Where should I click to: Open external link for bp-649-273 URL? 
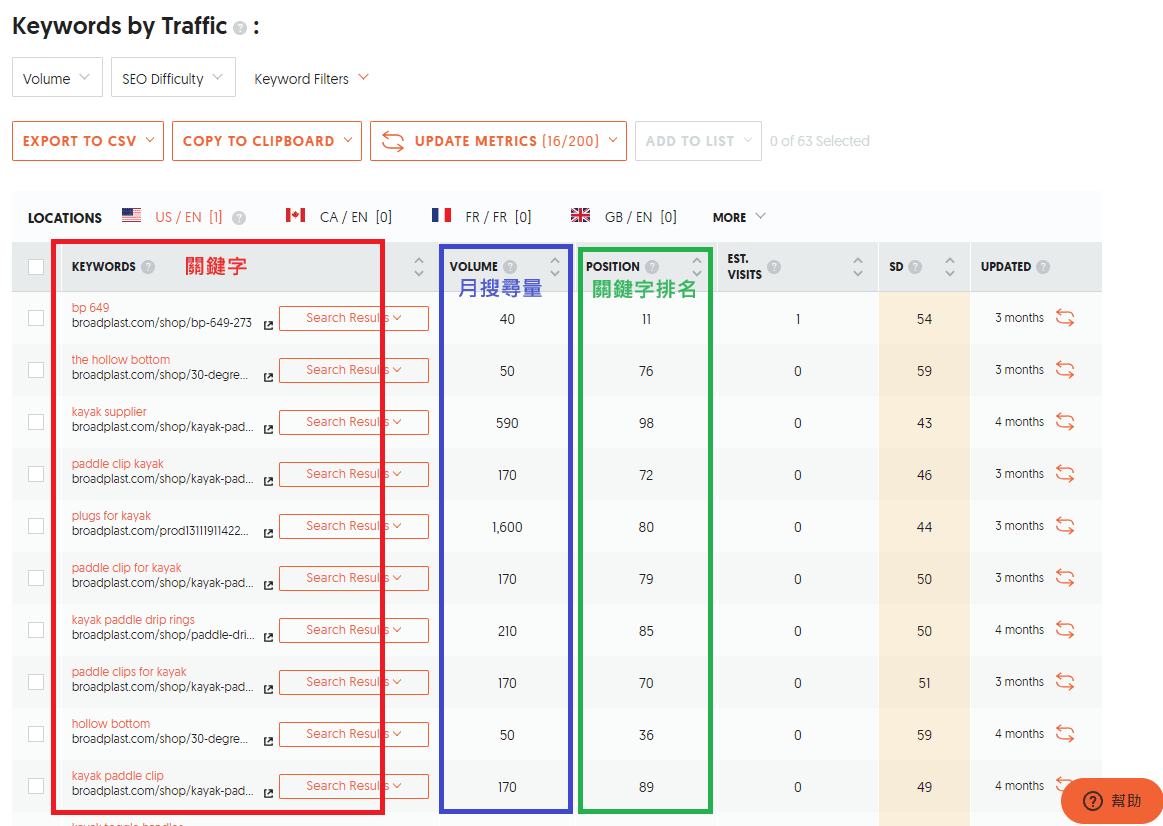268,325
